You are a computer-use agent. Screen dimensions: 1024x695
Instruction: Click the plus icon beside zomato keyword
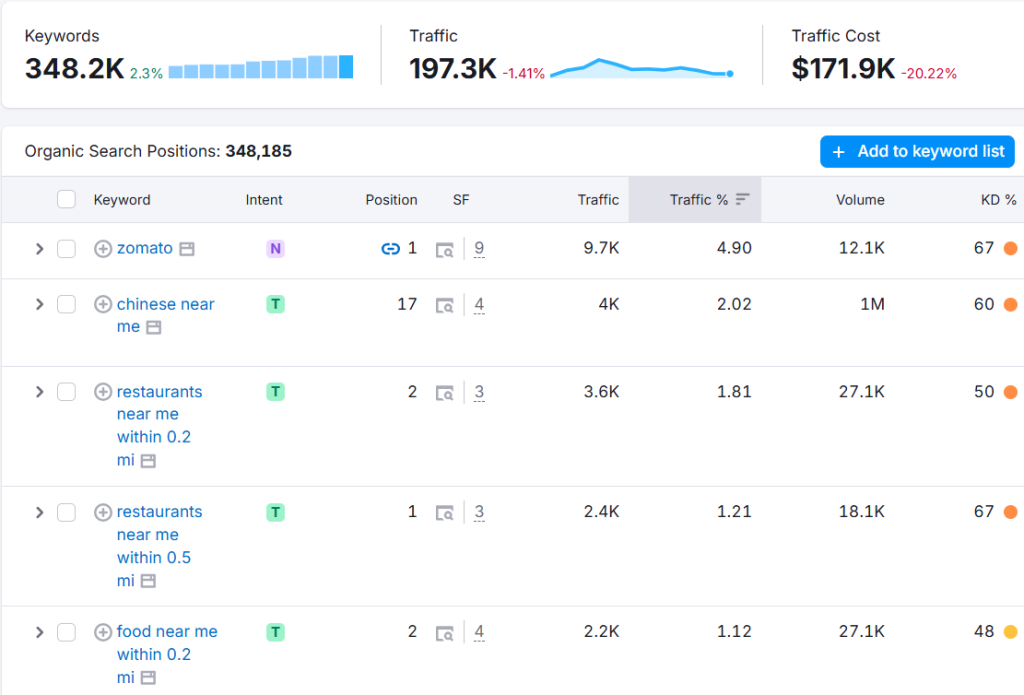tap(102, 249)
